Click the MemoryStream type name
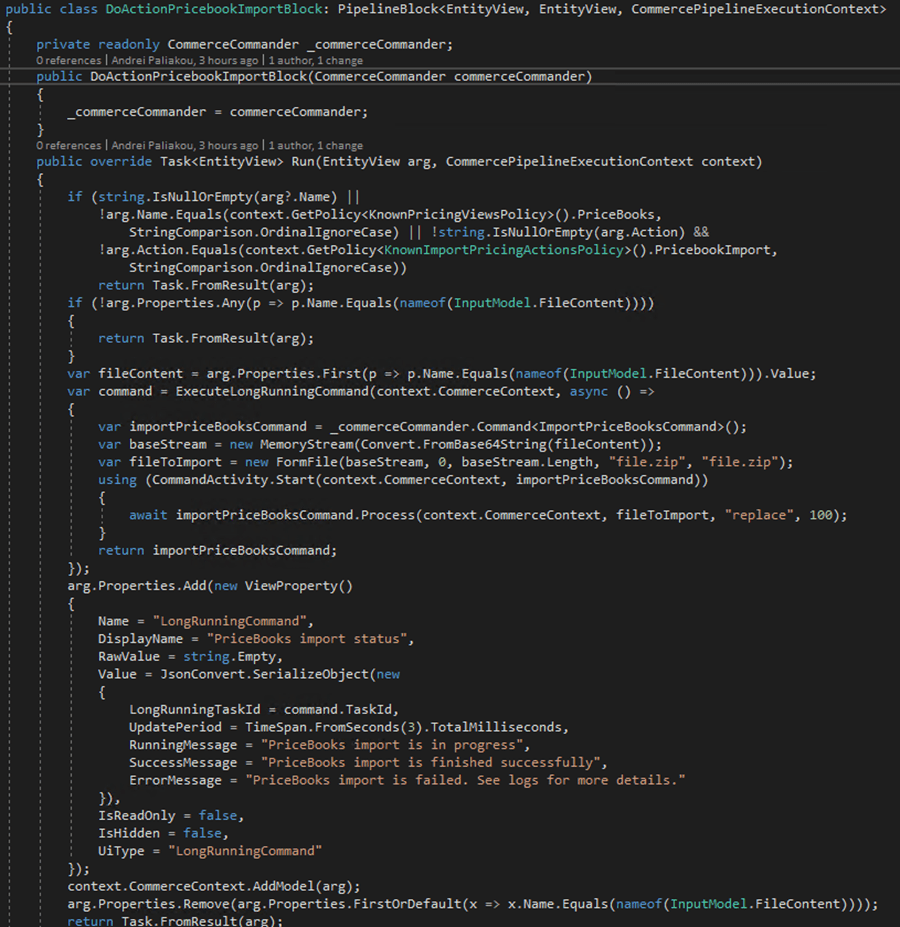The height and width of the screenshot is (927, 900). (306, 445)
